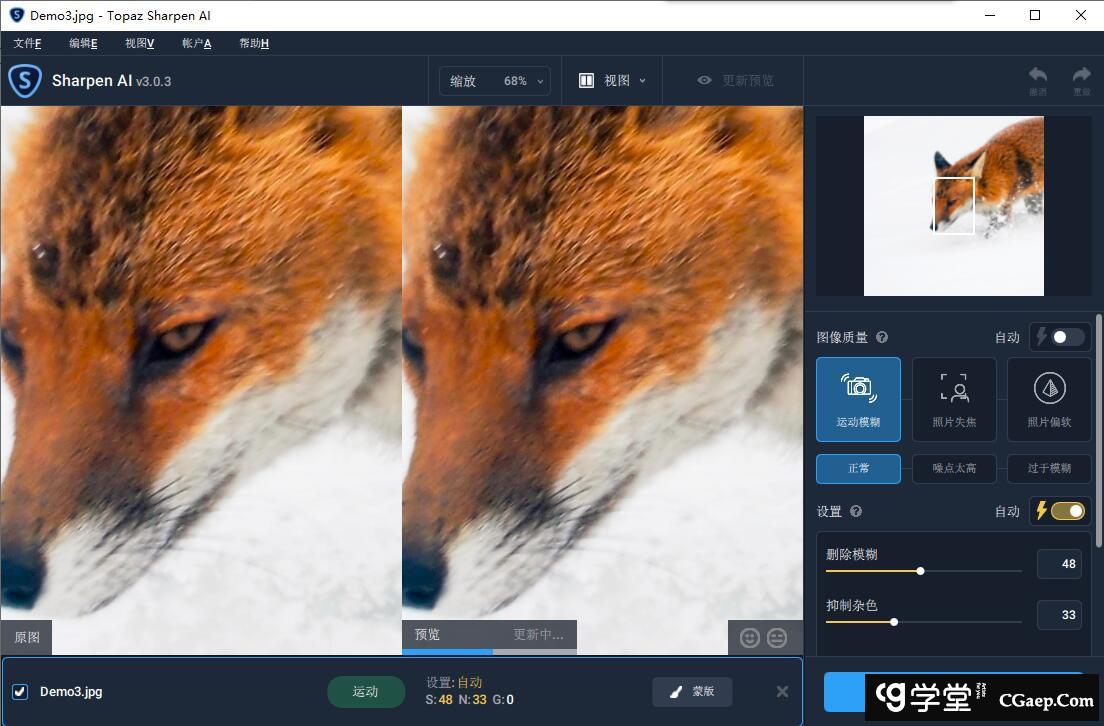
Task: Click the 蒙版 mask button
Action: pos(692,691)
